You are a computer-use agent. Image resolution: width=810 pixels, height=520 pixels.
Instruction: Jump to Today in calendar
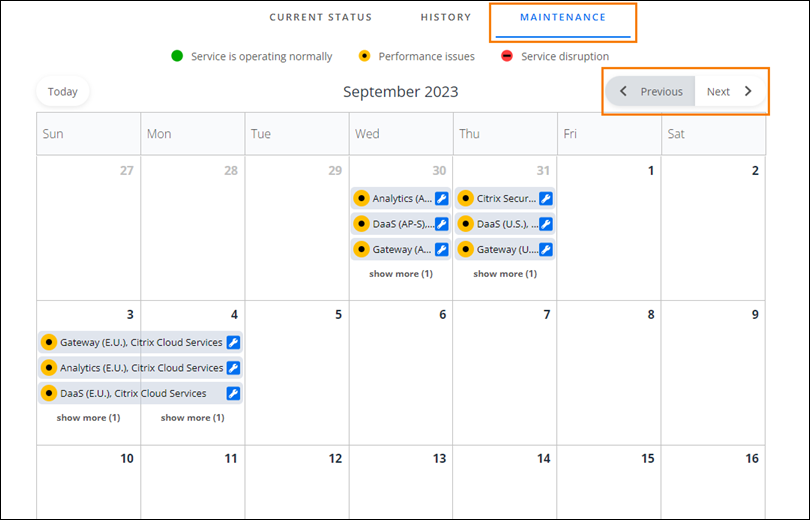(x=63, y=92)
